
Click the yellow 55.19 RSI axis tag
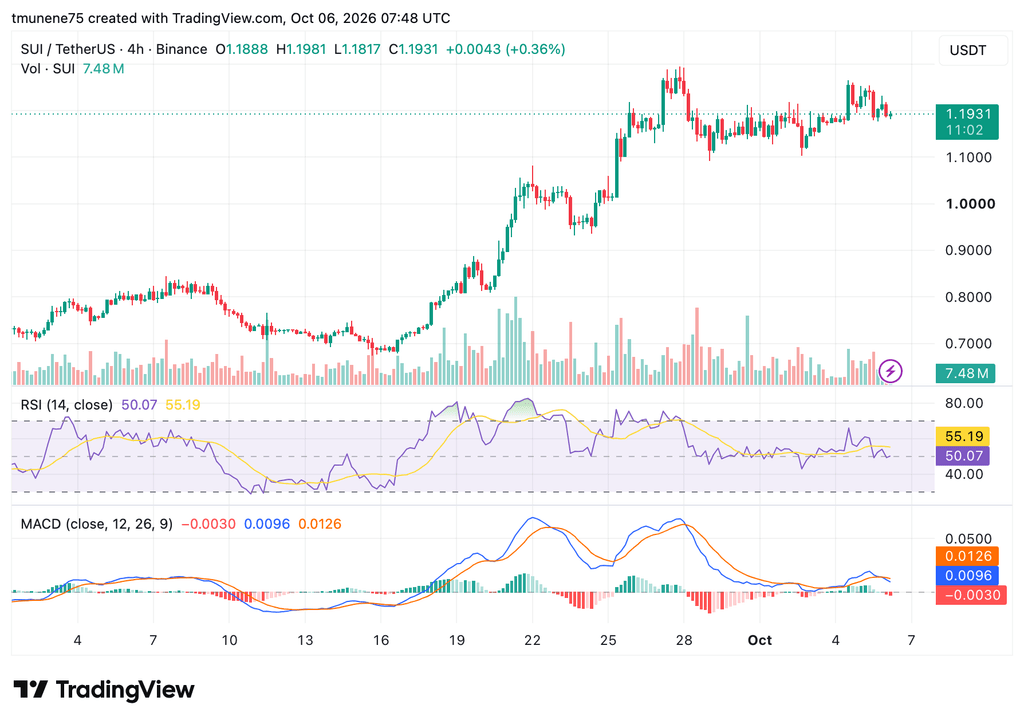(963, 436)
